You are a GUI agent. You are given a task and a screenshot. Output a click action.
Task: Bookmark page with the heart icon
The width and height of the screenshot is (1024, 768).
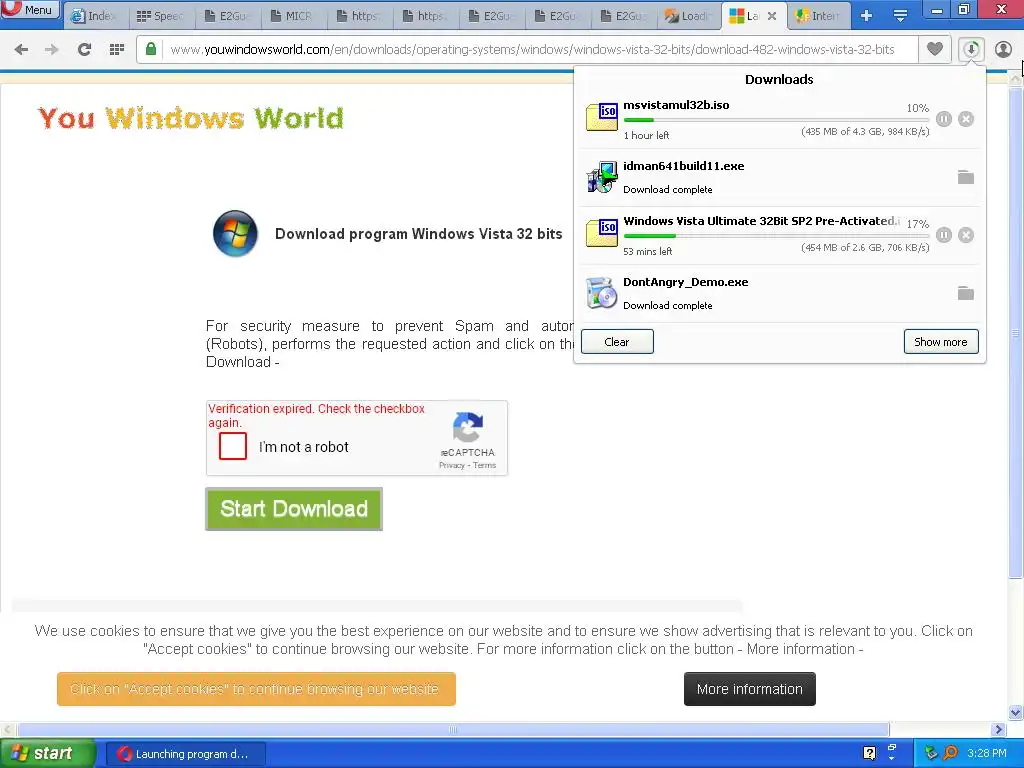935,49
